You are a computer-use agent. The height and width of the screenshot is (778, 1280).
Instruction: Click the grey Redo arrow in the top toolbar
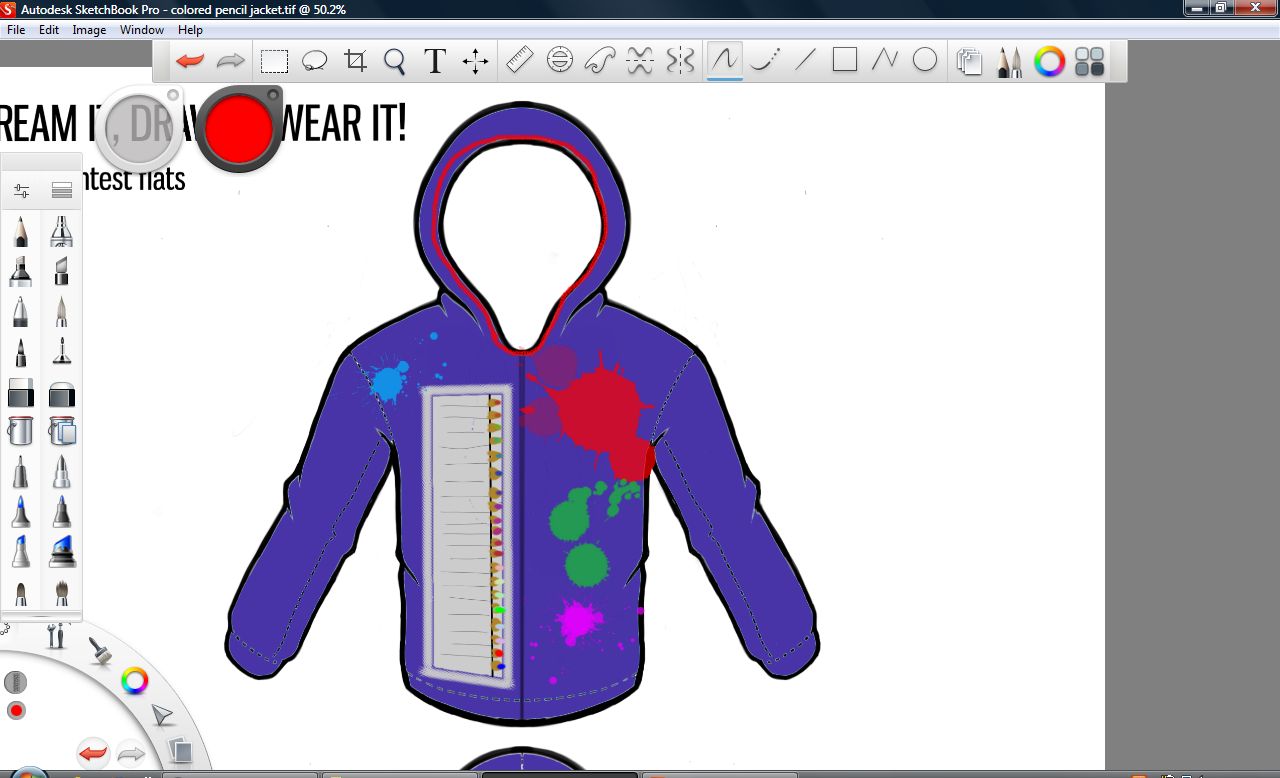click(x=231, y=61)
